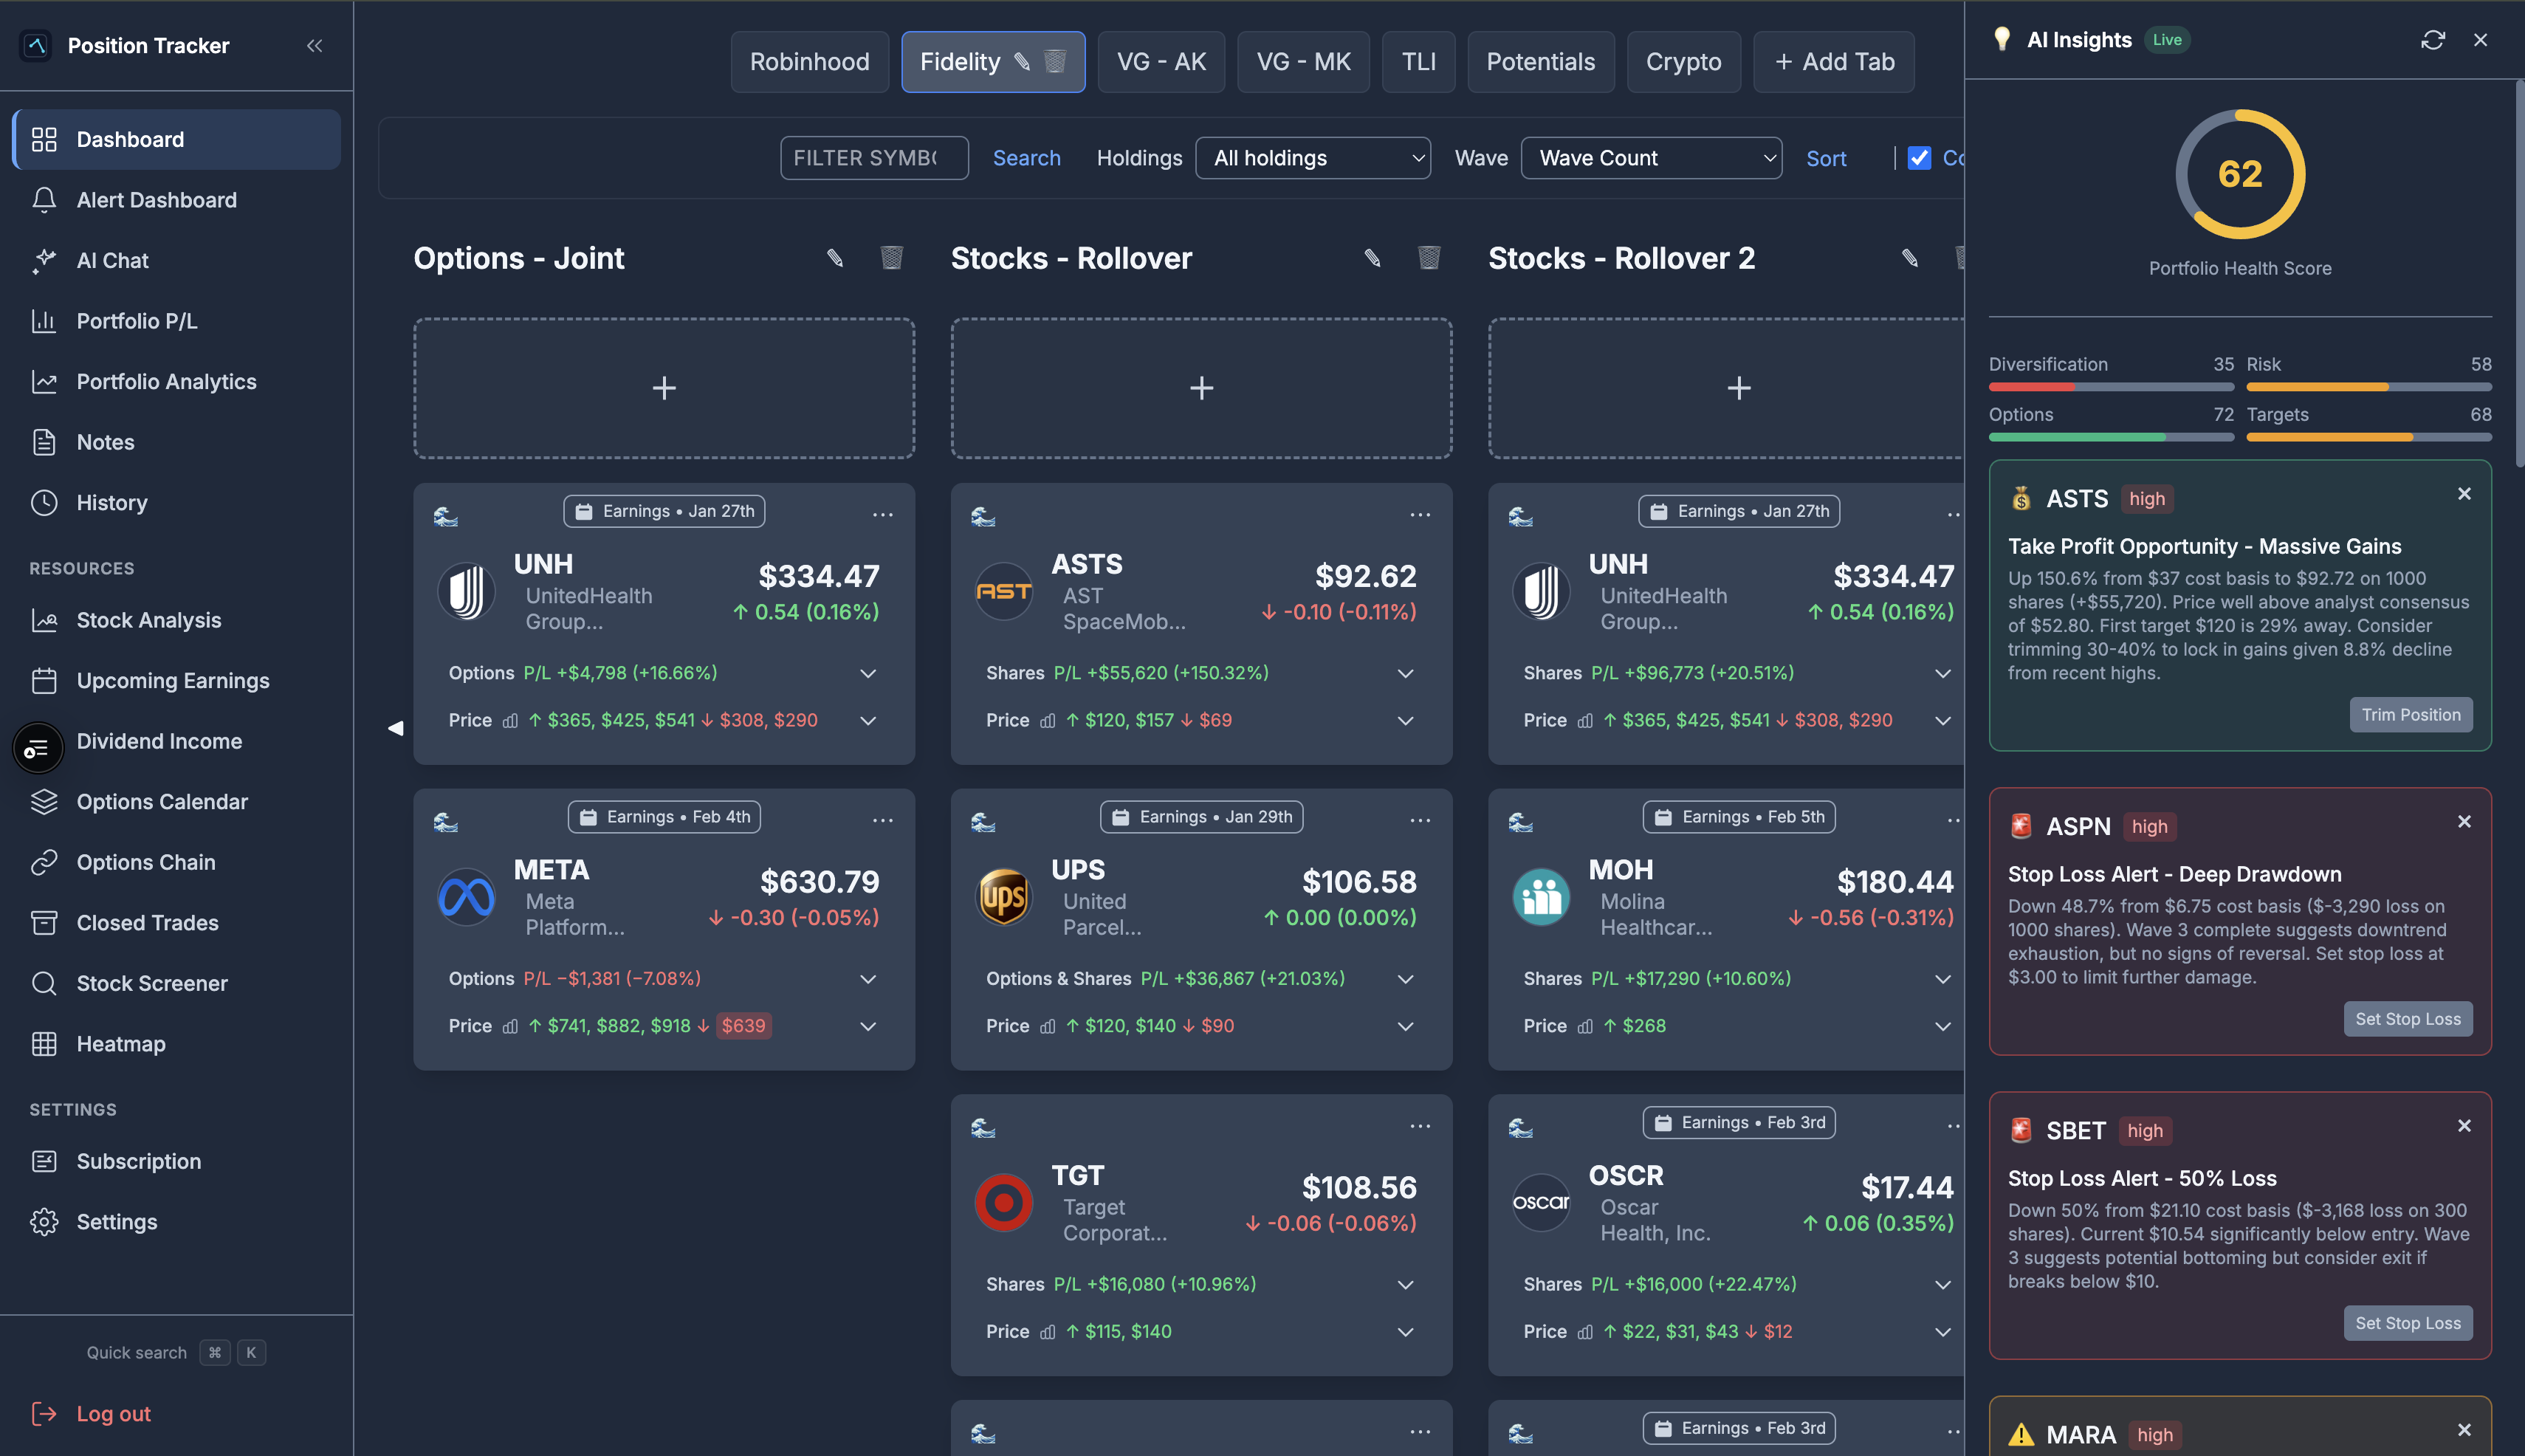Expand the Options P/L row on META card
This screenshot has height=1456, width=2525.
(867, 978)
